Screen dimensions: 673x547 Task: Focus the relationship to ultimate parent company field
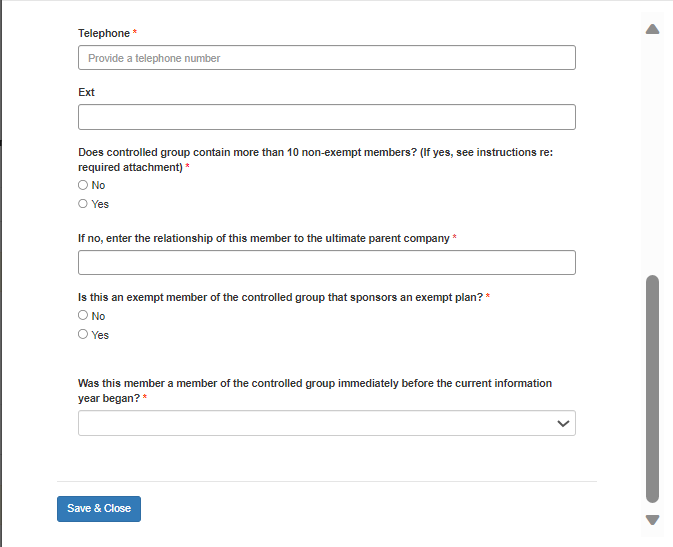[x=326, y=262]
